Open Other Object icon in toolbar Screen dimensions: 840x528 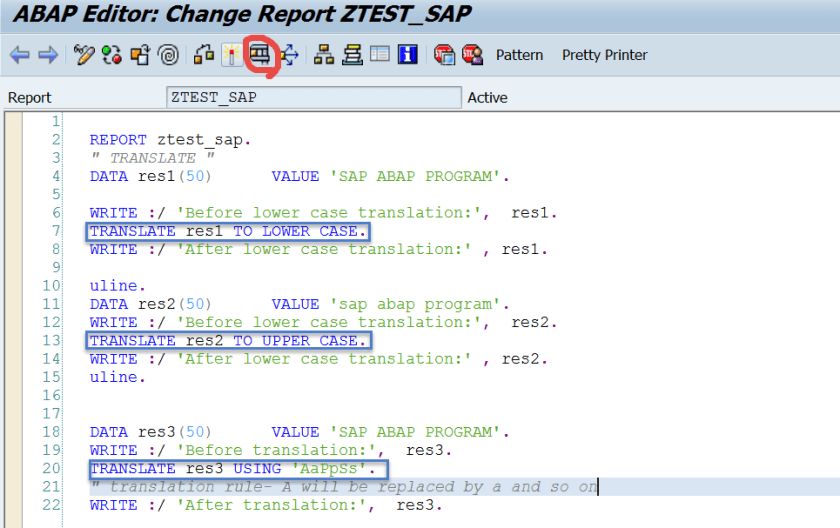click(140, 55)
